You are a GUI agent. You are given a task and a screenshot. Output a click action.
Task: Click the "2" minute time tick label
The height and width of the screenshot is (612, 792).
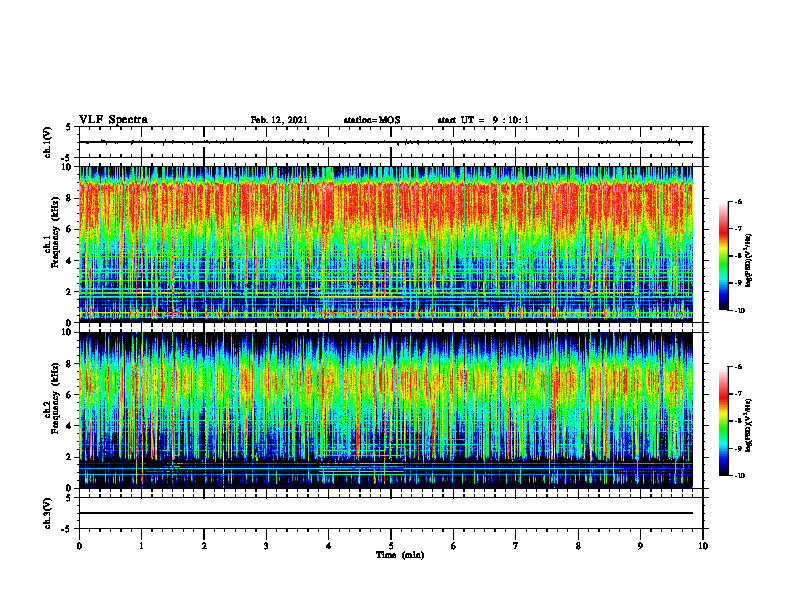coord(204,546)
